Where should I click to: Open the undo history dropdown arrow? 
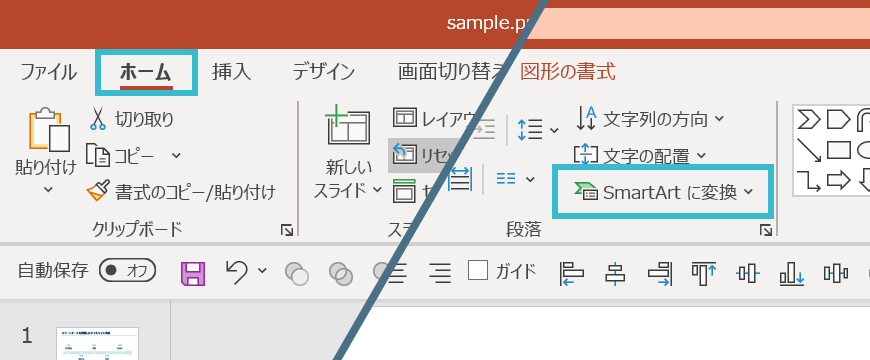click(262, 271)
